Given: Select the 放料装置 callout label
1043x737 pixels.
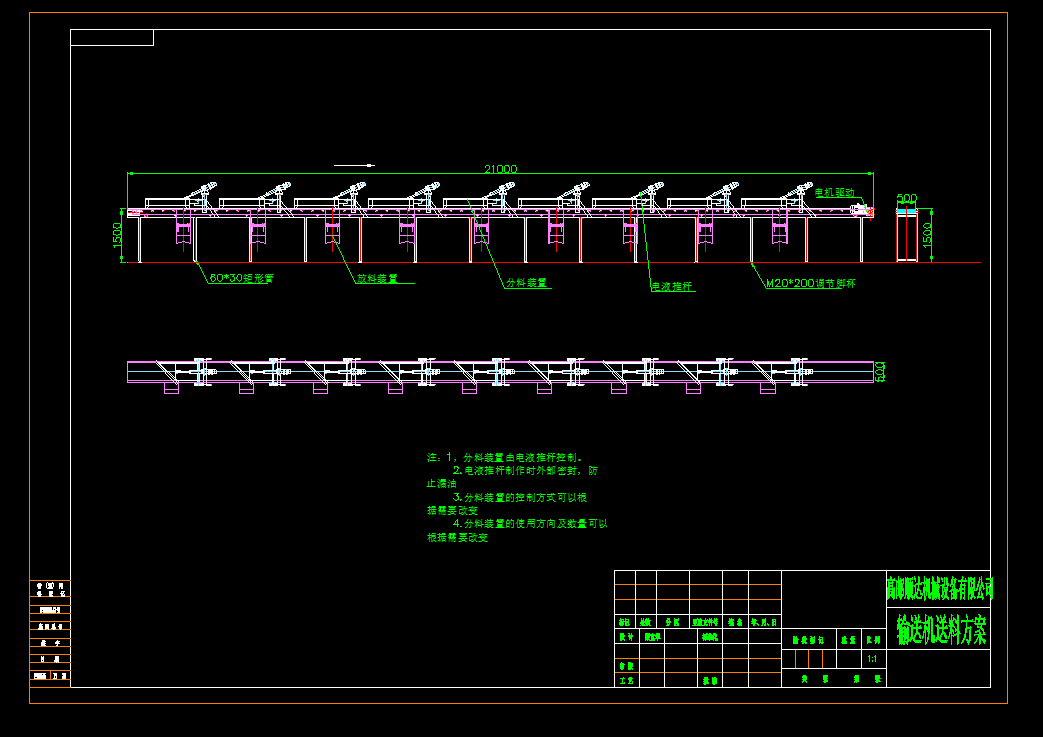Looking at the screenshot, I should click(377, 279).
